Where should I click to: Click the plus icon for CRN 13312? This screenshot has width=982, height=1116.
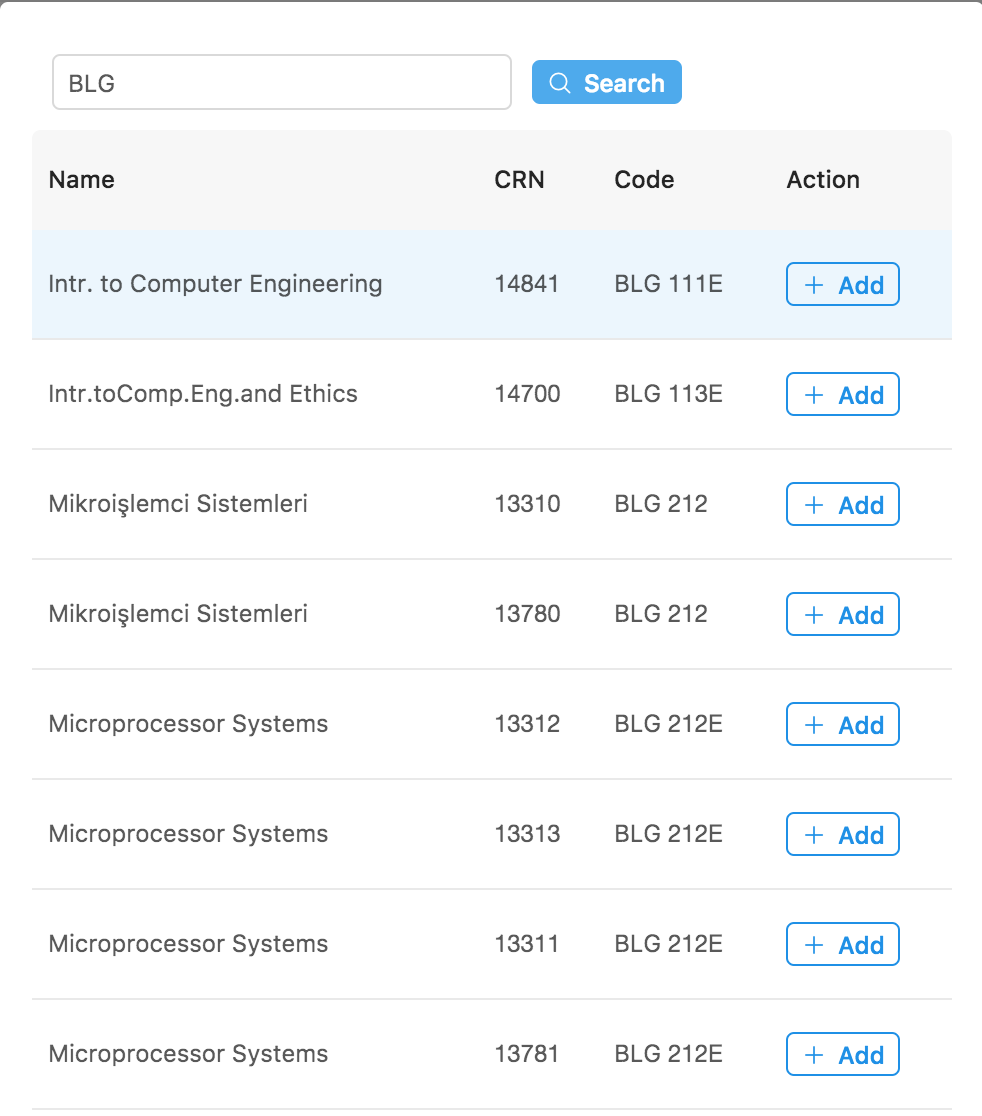click(x=813, y=725)
